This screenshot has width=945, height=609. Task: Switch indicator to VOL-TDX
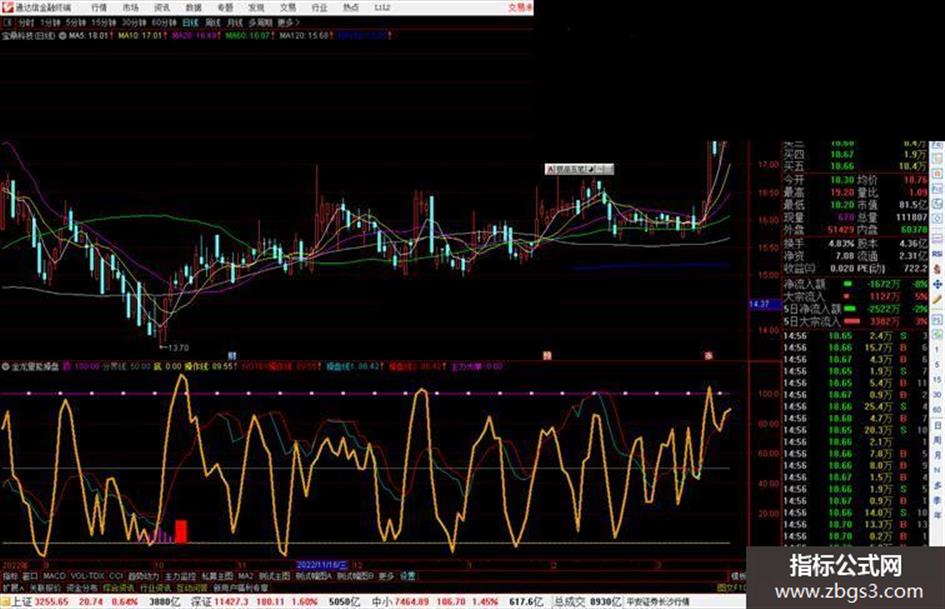pos(88,576)
